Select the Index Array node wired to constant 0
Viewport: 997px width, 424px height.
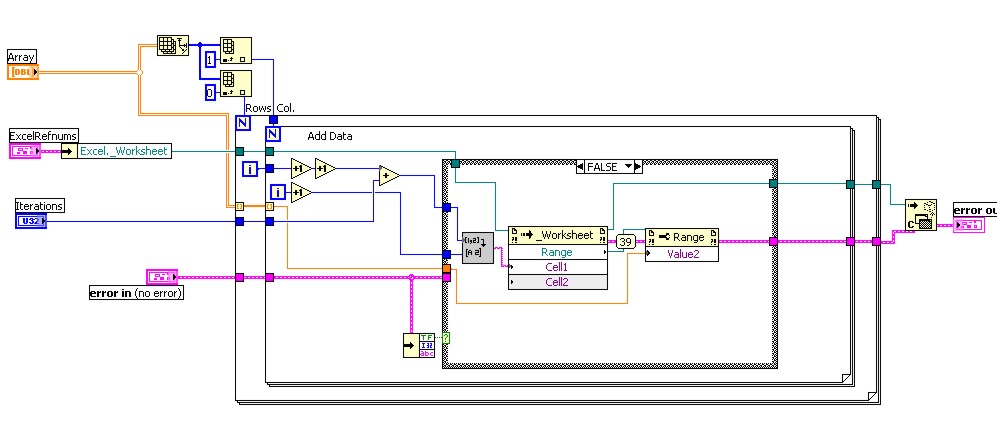(x=235, y=83)
